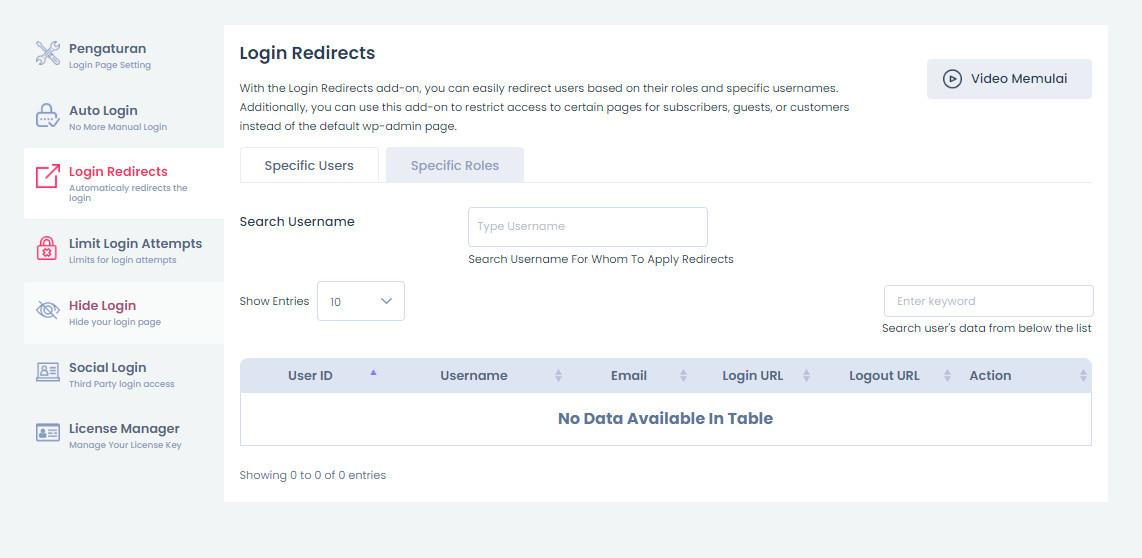The height and width of the screenshot is (558, 1142).
Task: Sort the table by Email column
Action: point(629,376)
